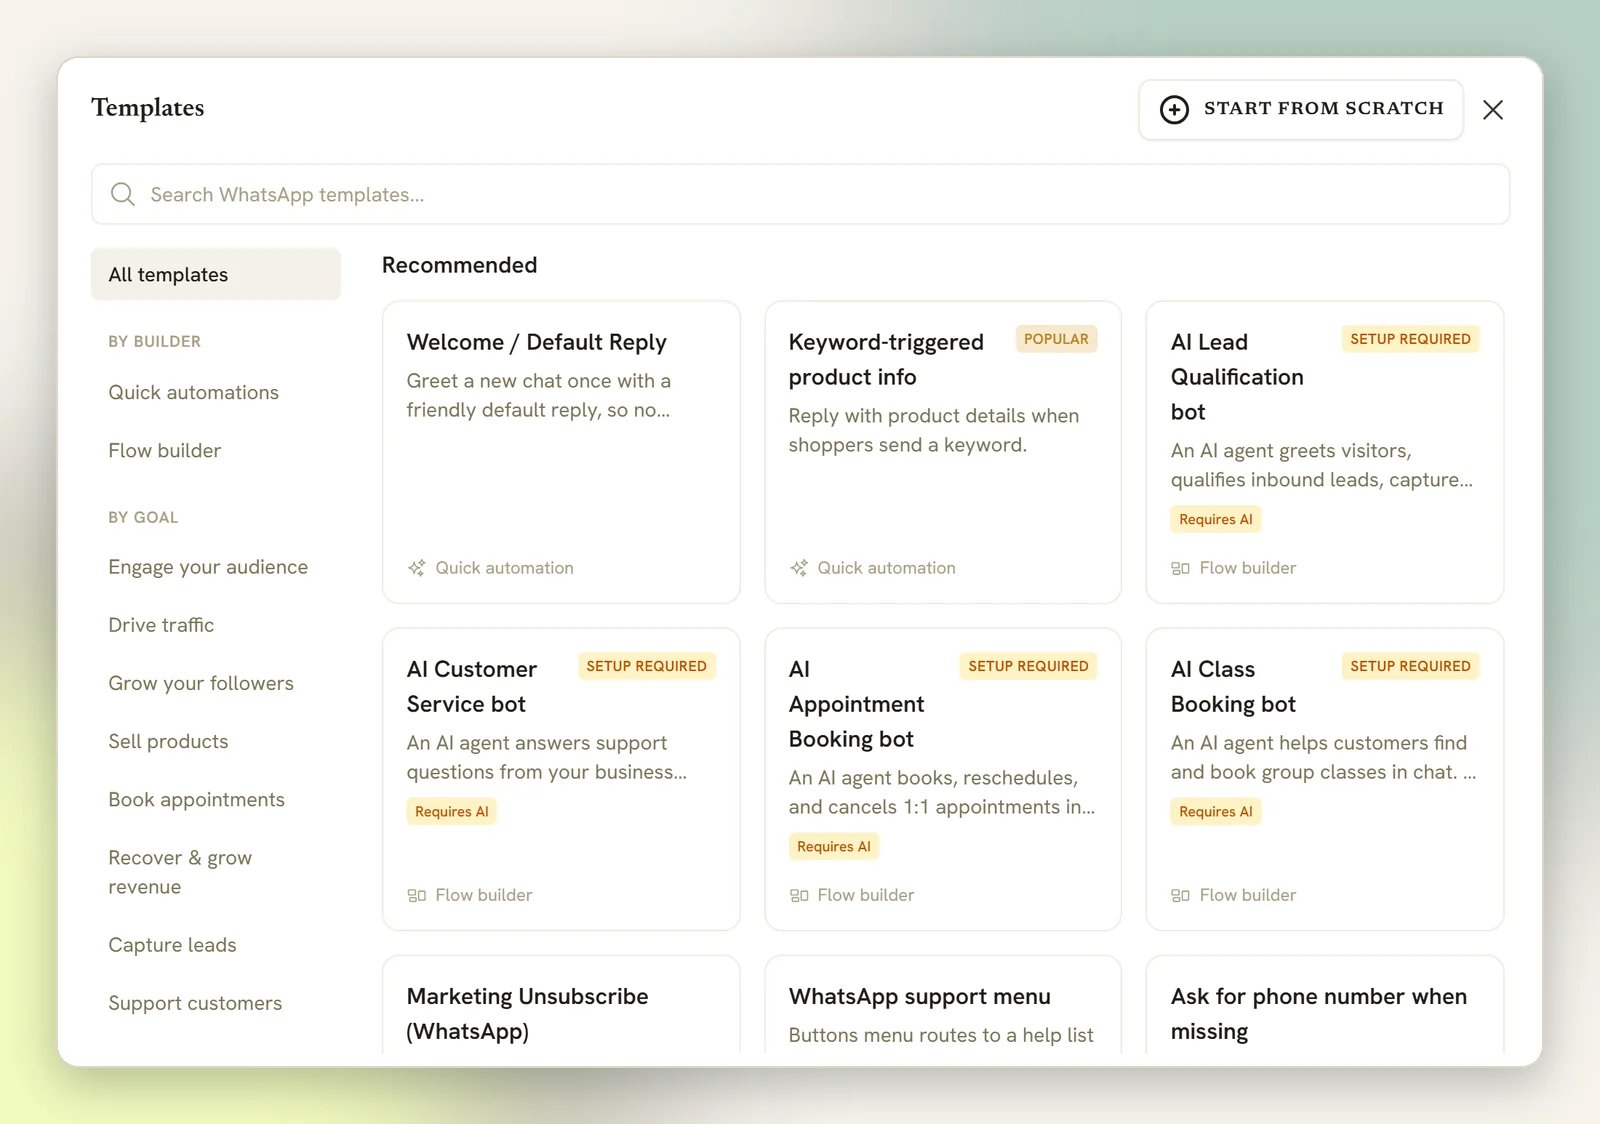Open Marketing Unsubscribe (WhatsApp) template

(561, 1005)
